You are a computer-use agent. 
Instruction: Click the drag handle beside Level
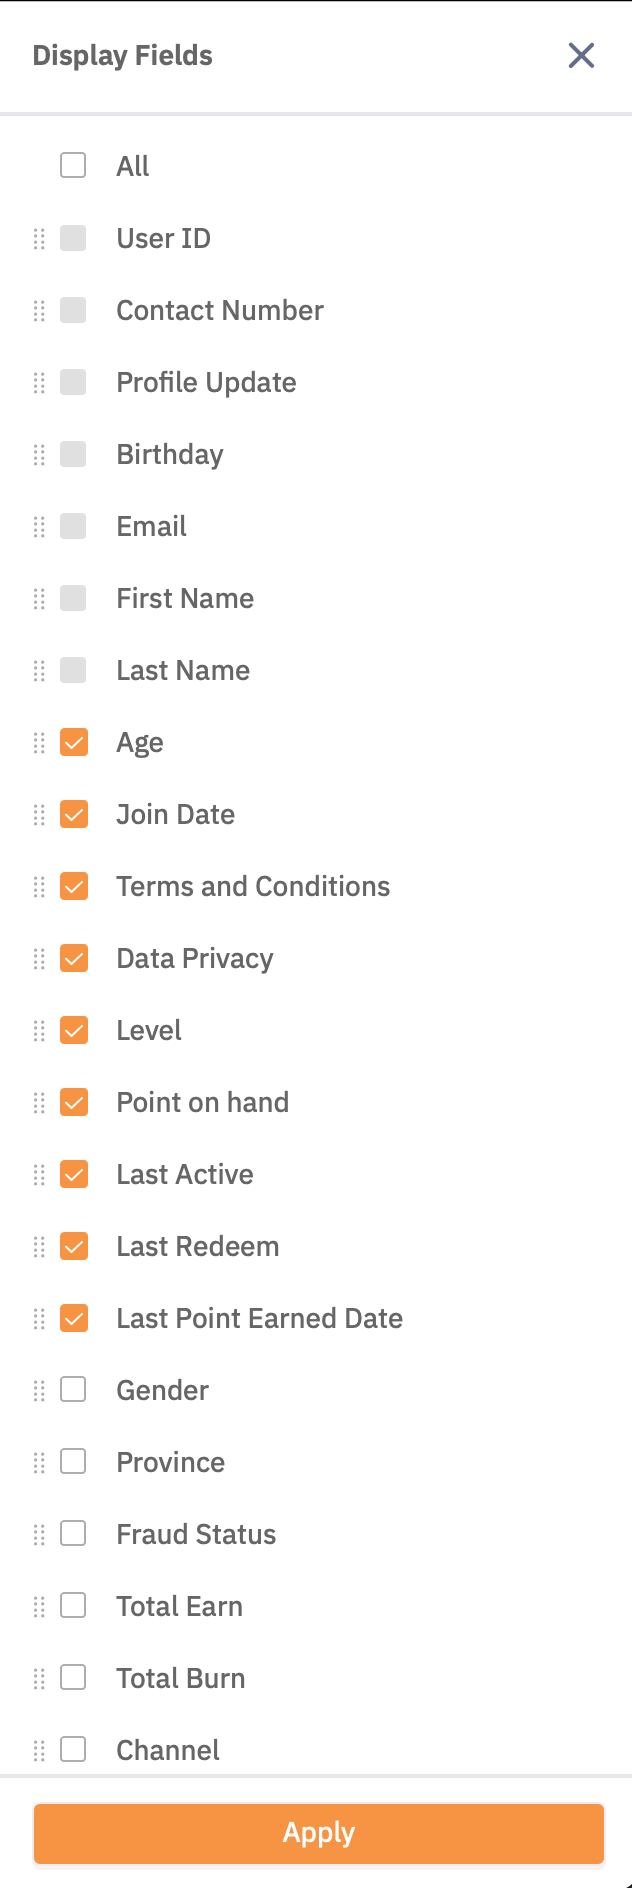pos(40,1030)
